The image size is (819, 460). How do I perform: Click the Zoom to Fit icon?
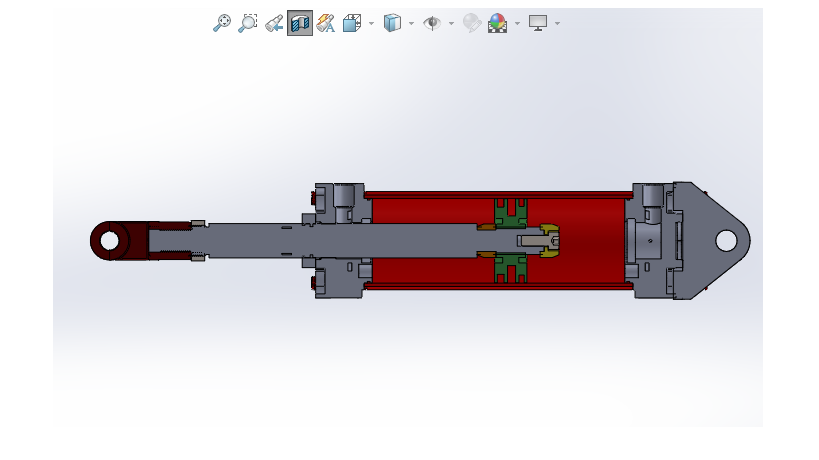(x=222, y=23)
